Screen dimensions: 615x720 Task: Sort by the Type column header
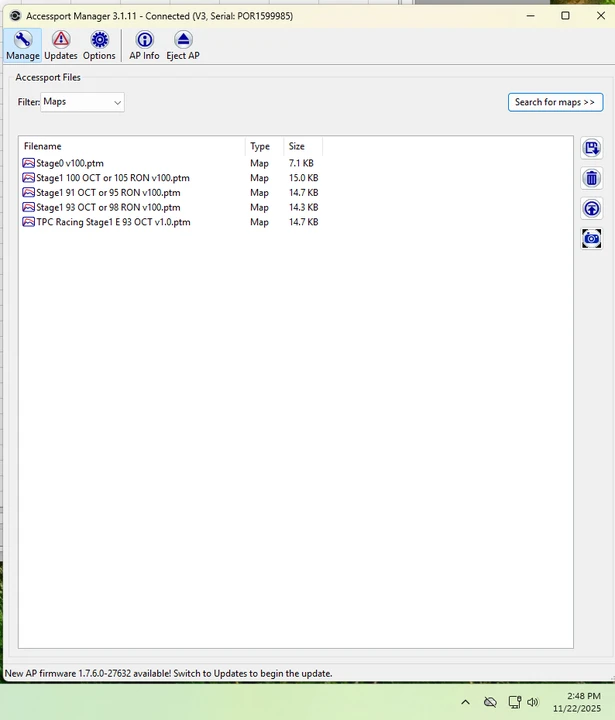coord(265,146)
